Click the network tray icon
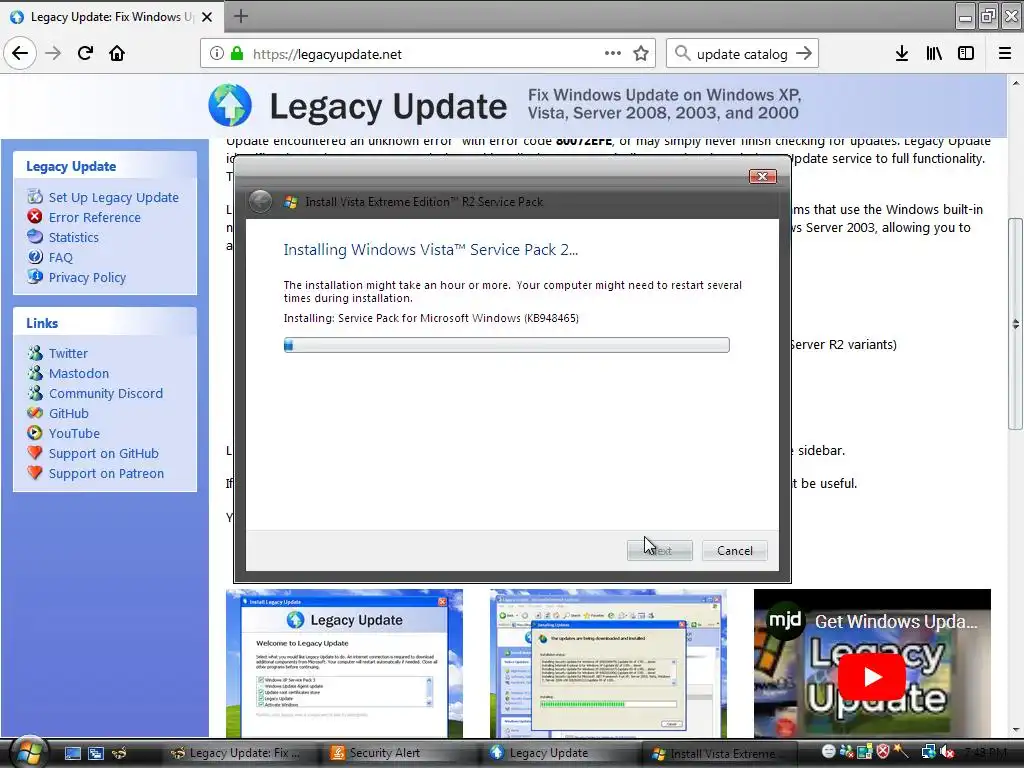This screenshot has width=1024, height=768. 928,752
